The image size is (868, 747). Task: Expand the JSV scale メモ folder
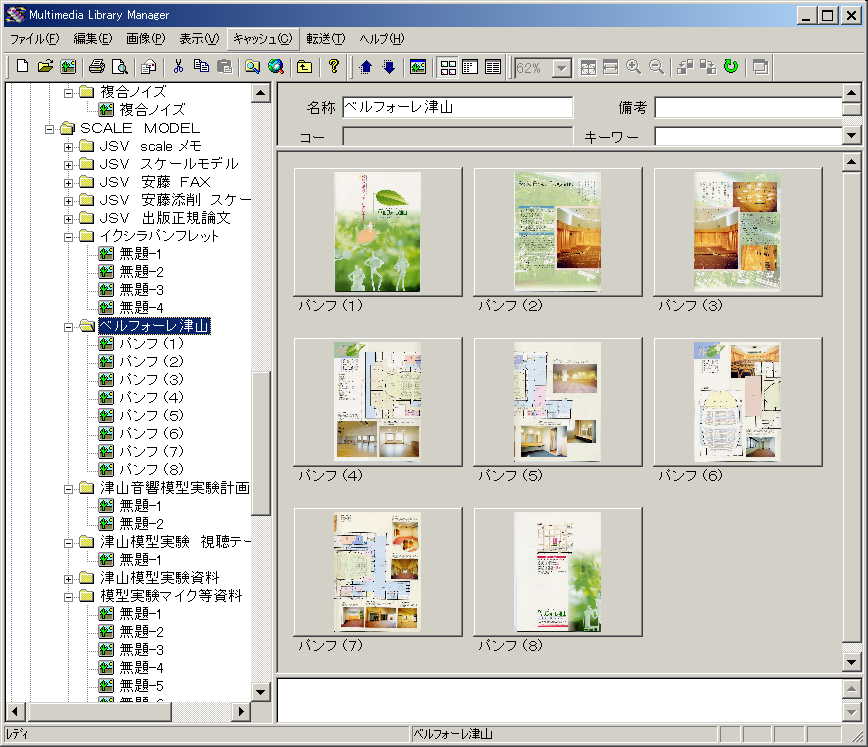tap(68, 147)
